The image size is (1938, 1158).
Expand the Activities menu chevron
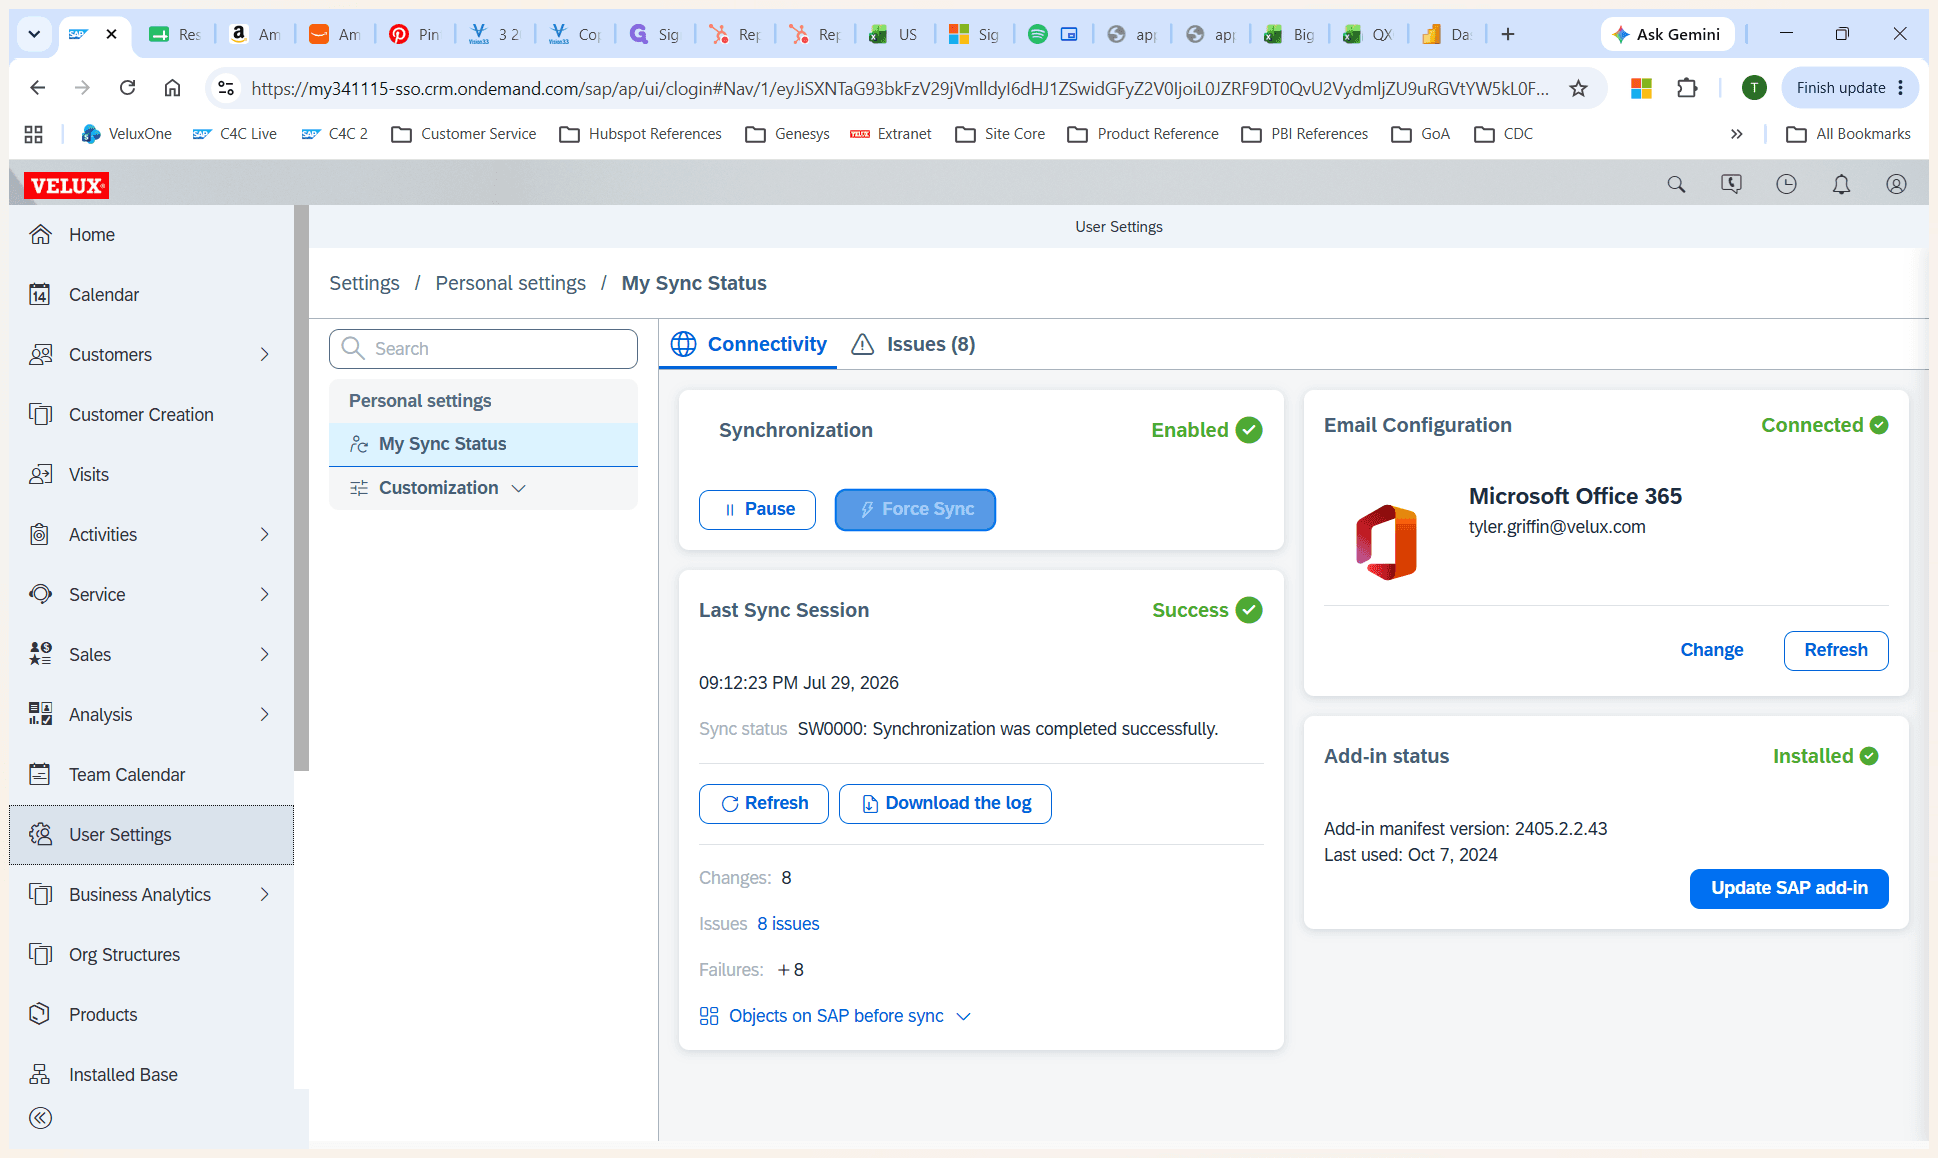(265, 535)
